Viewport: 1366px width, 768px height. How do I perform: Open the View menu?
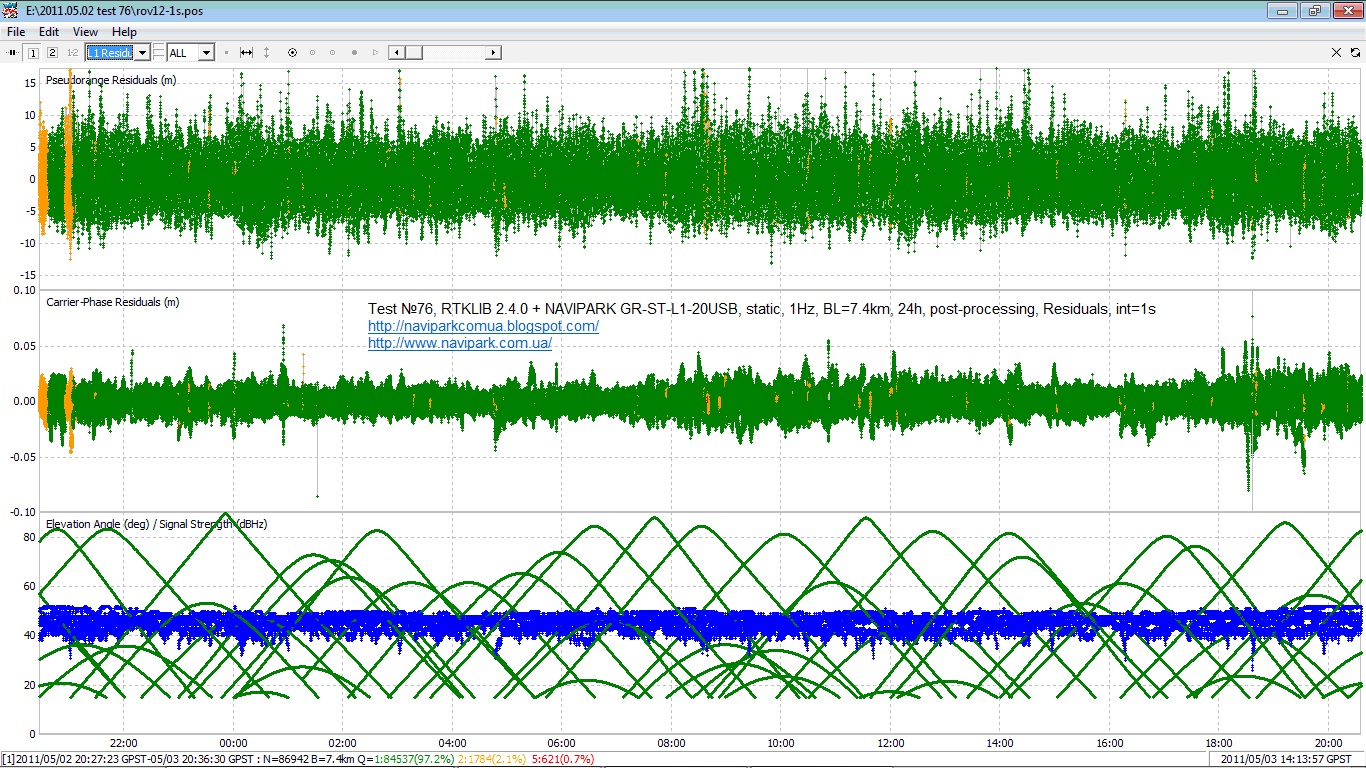[x=85, y=32]
